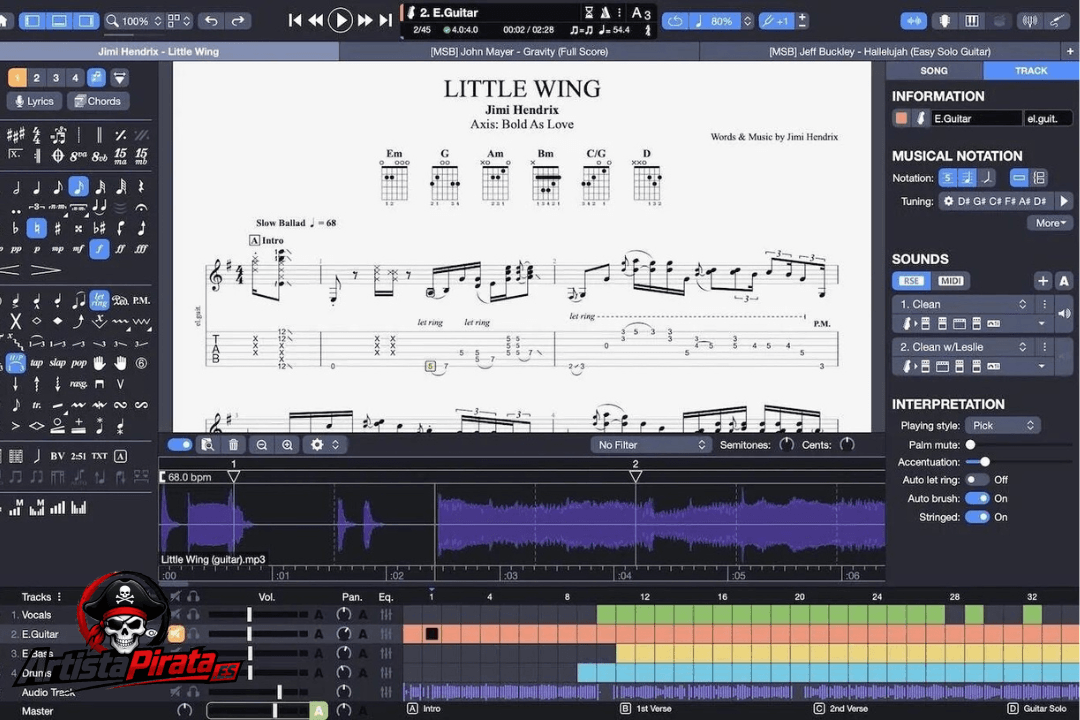Open the Lyrics editor

[34, 101]
